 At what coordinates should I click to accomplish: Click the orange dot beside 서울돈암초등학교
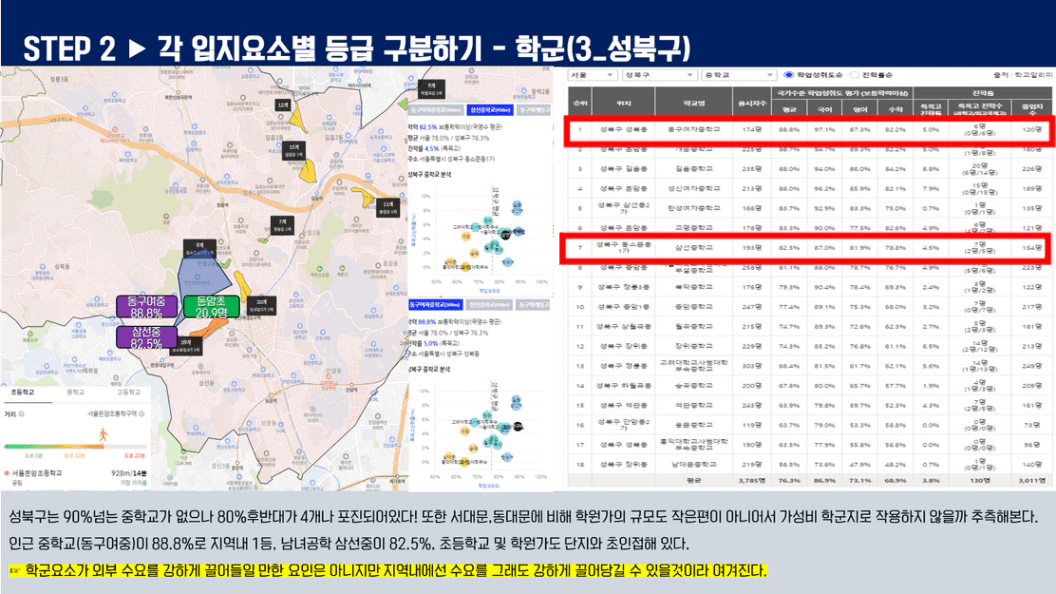6,473
